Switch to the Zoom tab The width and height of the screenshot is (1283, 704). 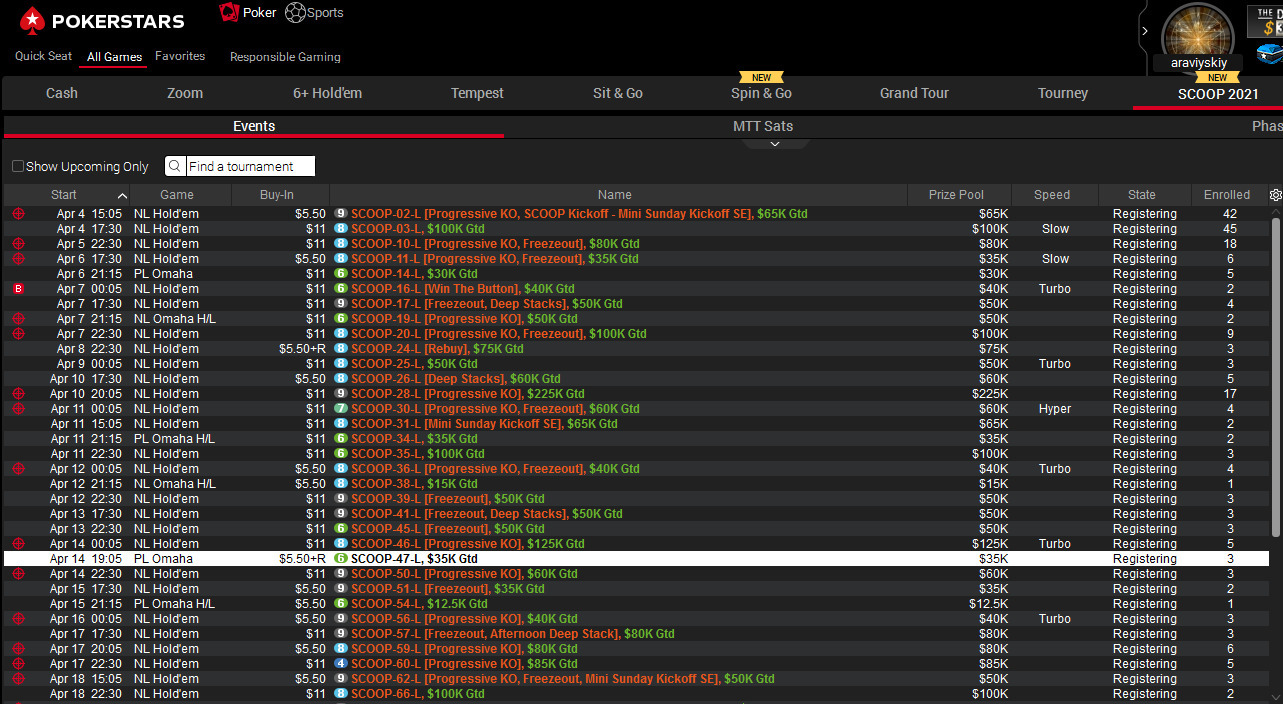tap(185, 93)
